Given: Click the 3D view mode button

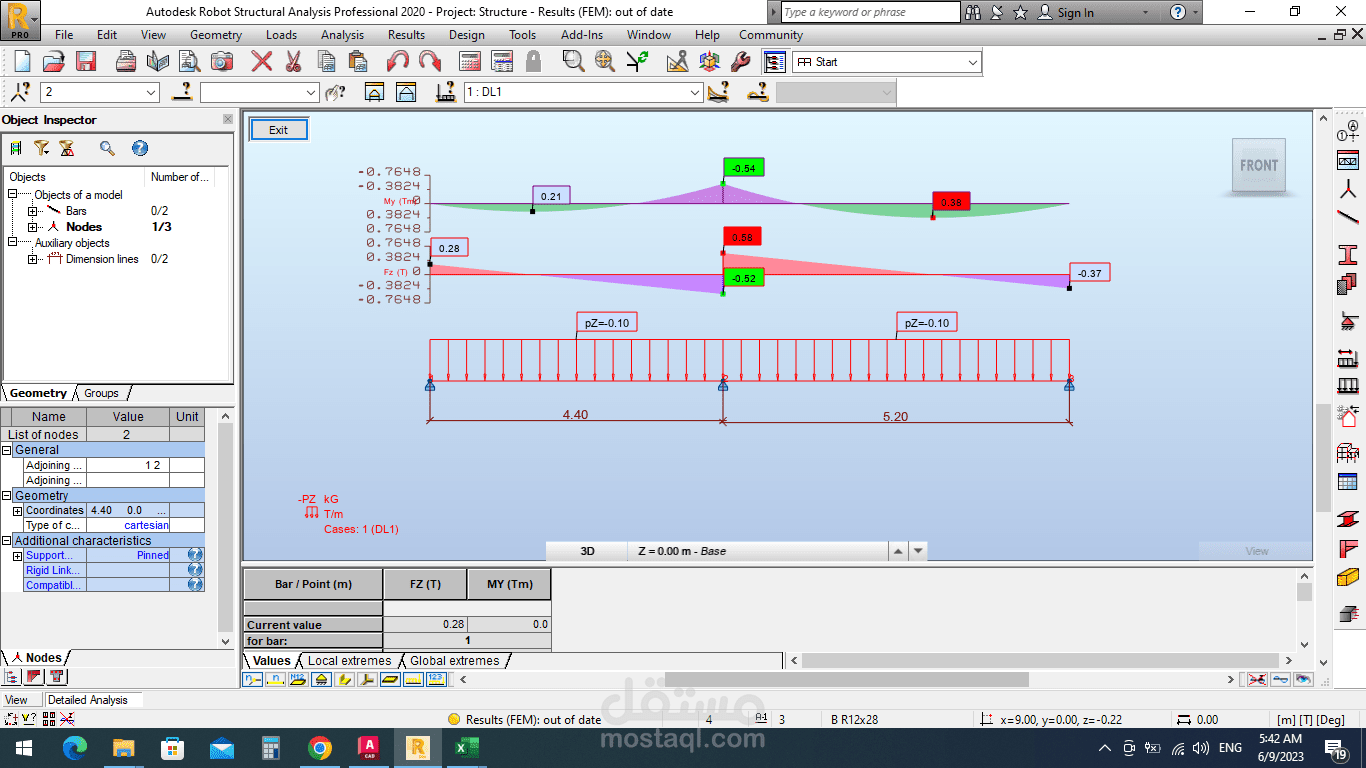Looking at the screenshot, I should (x=587, y=551).
